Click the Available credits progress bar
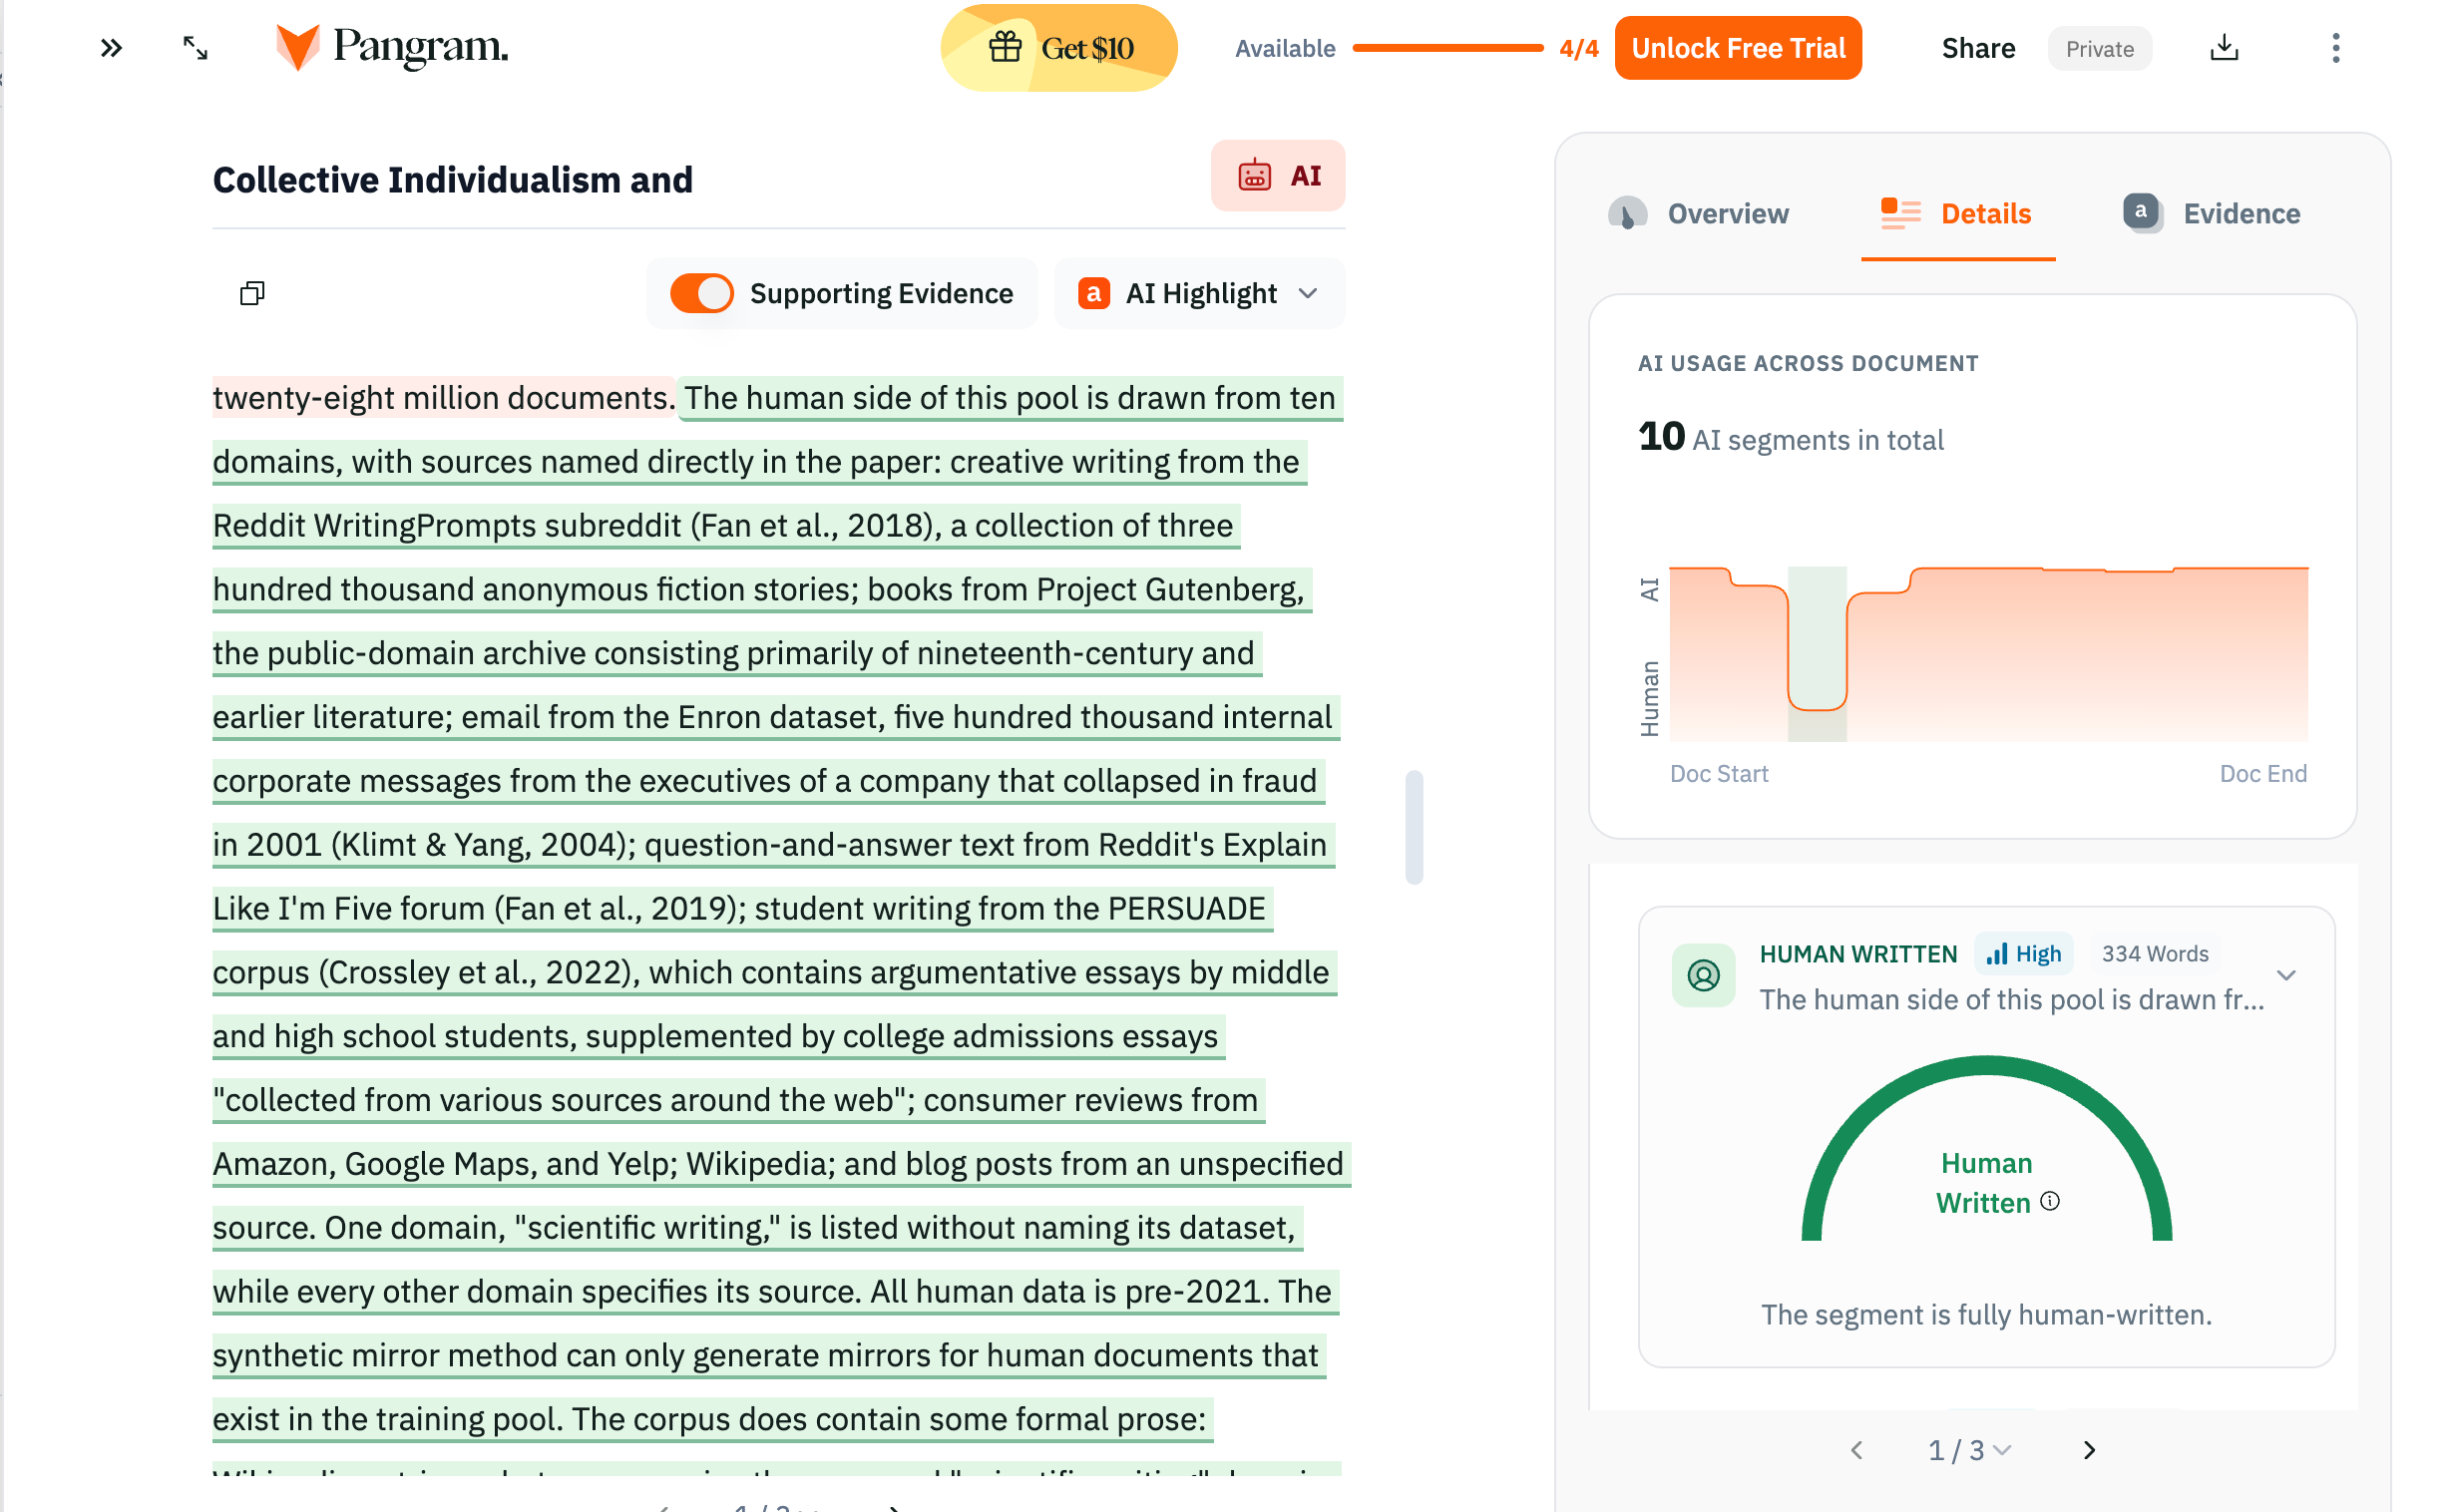This screenshot has width=2452, height=1512. (1447, 48)
